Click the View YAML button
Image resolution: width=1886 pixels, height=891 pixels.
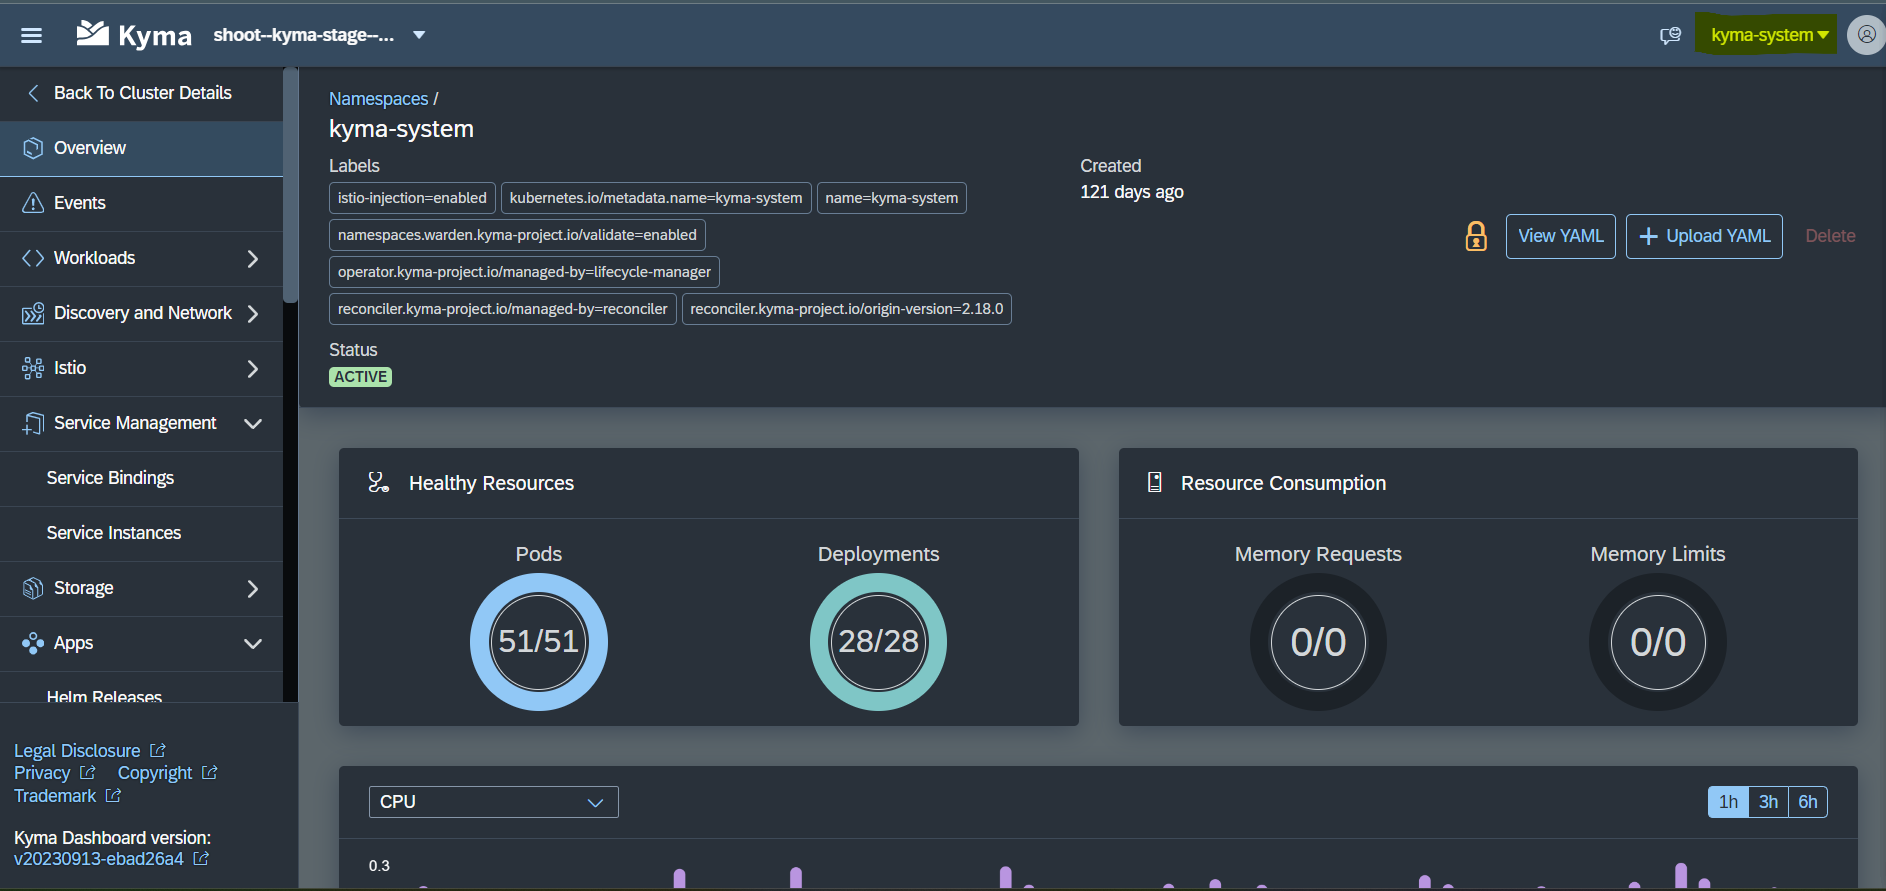1560,236
